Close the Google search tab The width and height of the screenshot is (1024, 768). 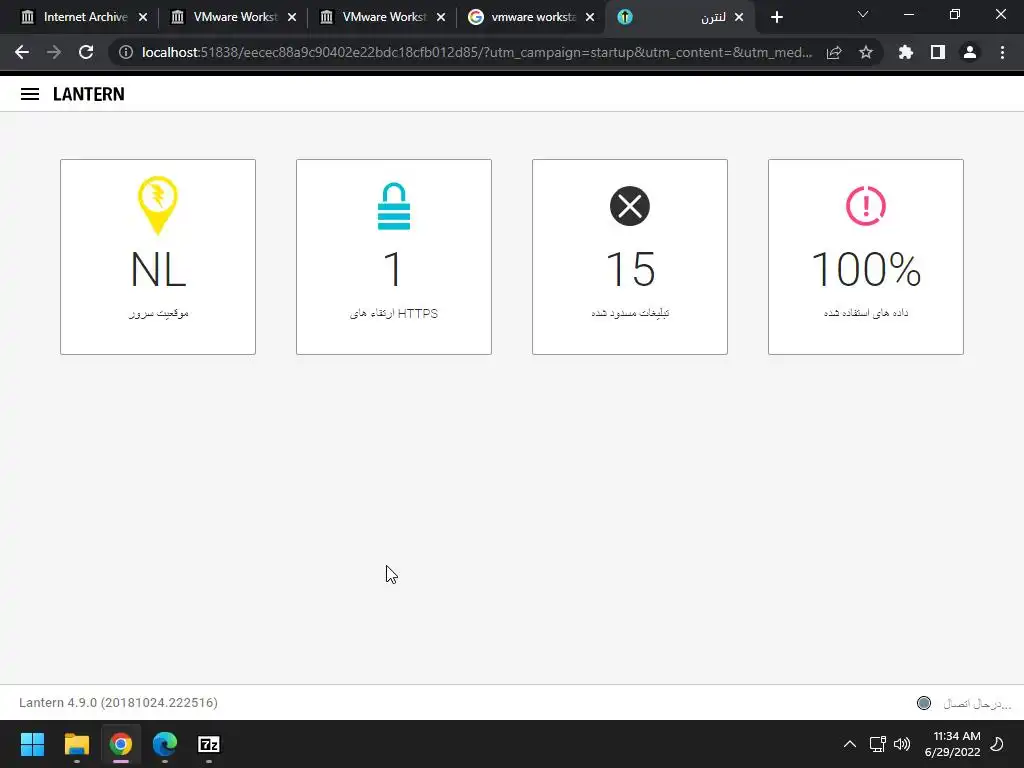(590, 18)
